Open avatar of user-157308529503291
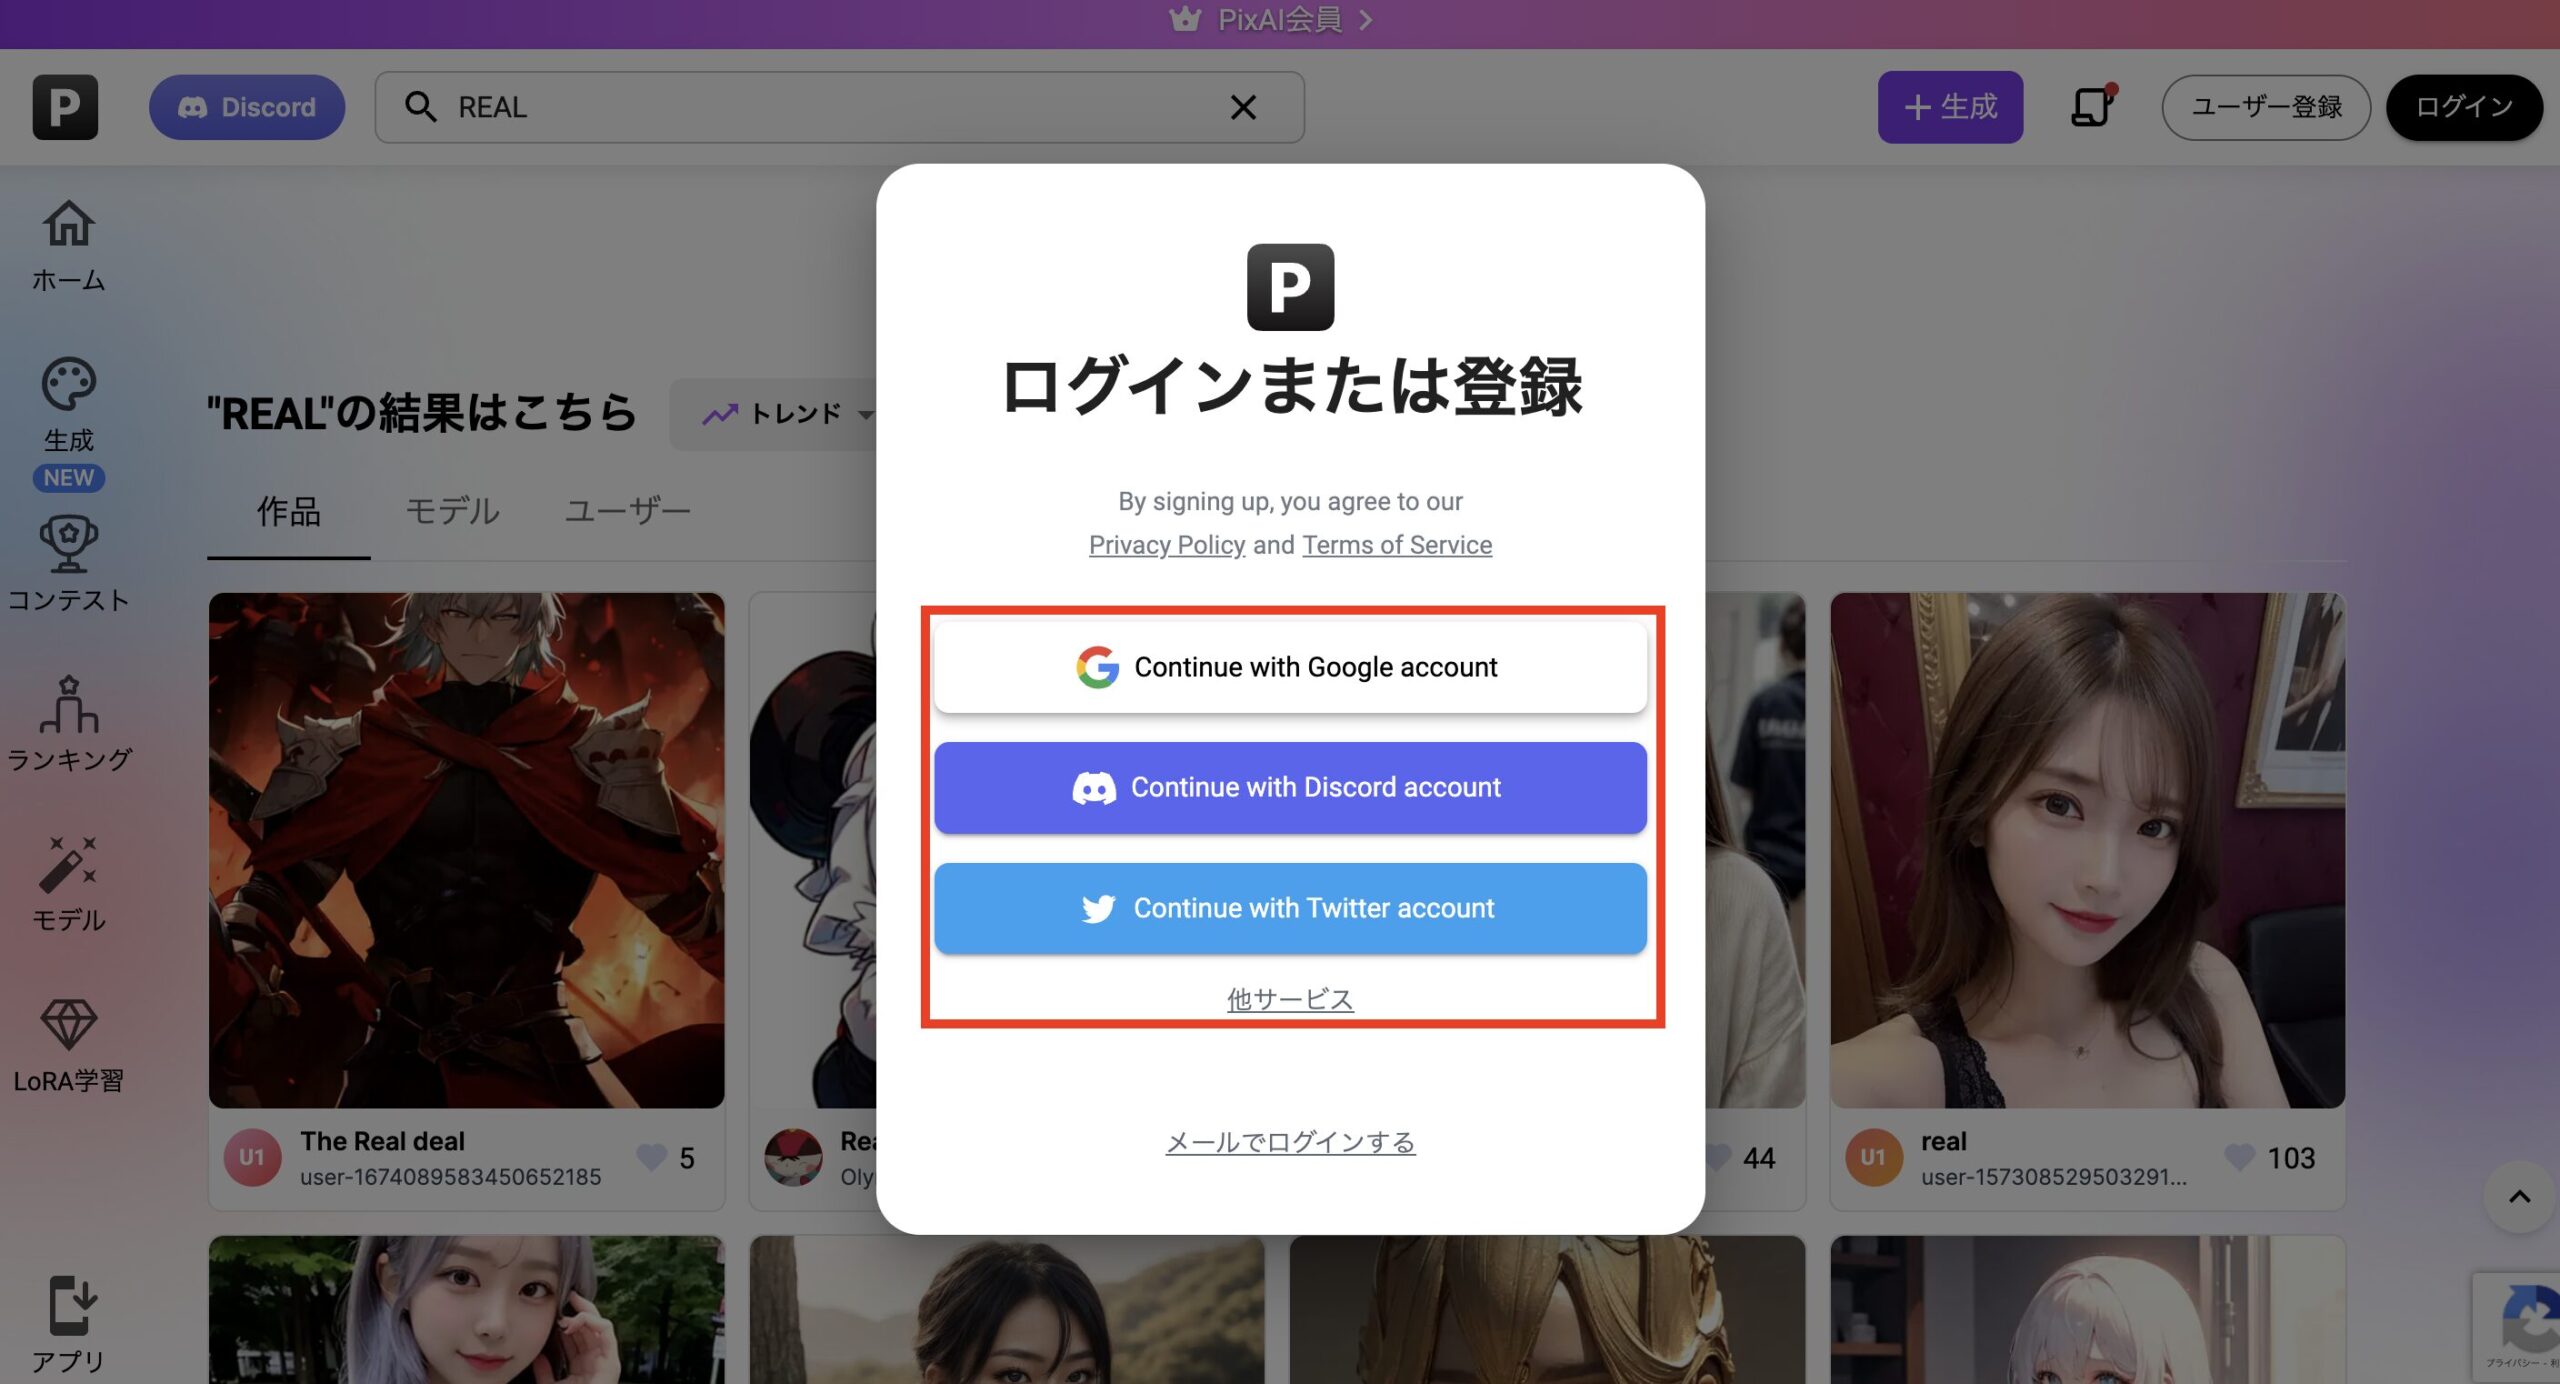The width and height of the screenshot is (2560, 1384). point(1873,1157)
